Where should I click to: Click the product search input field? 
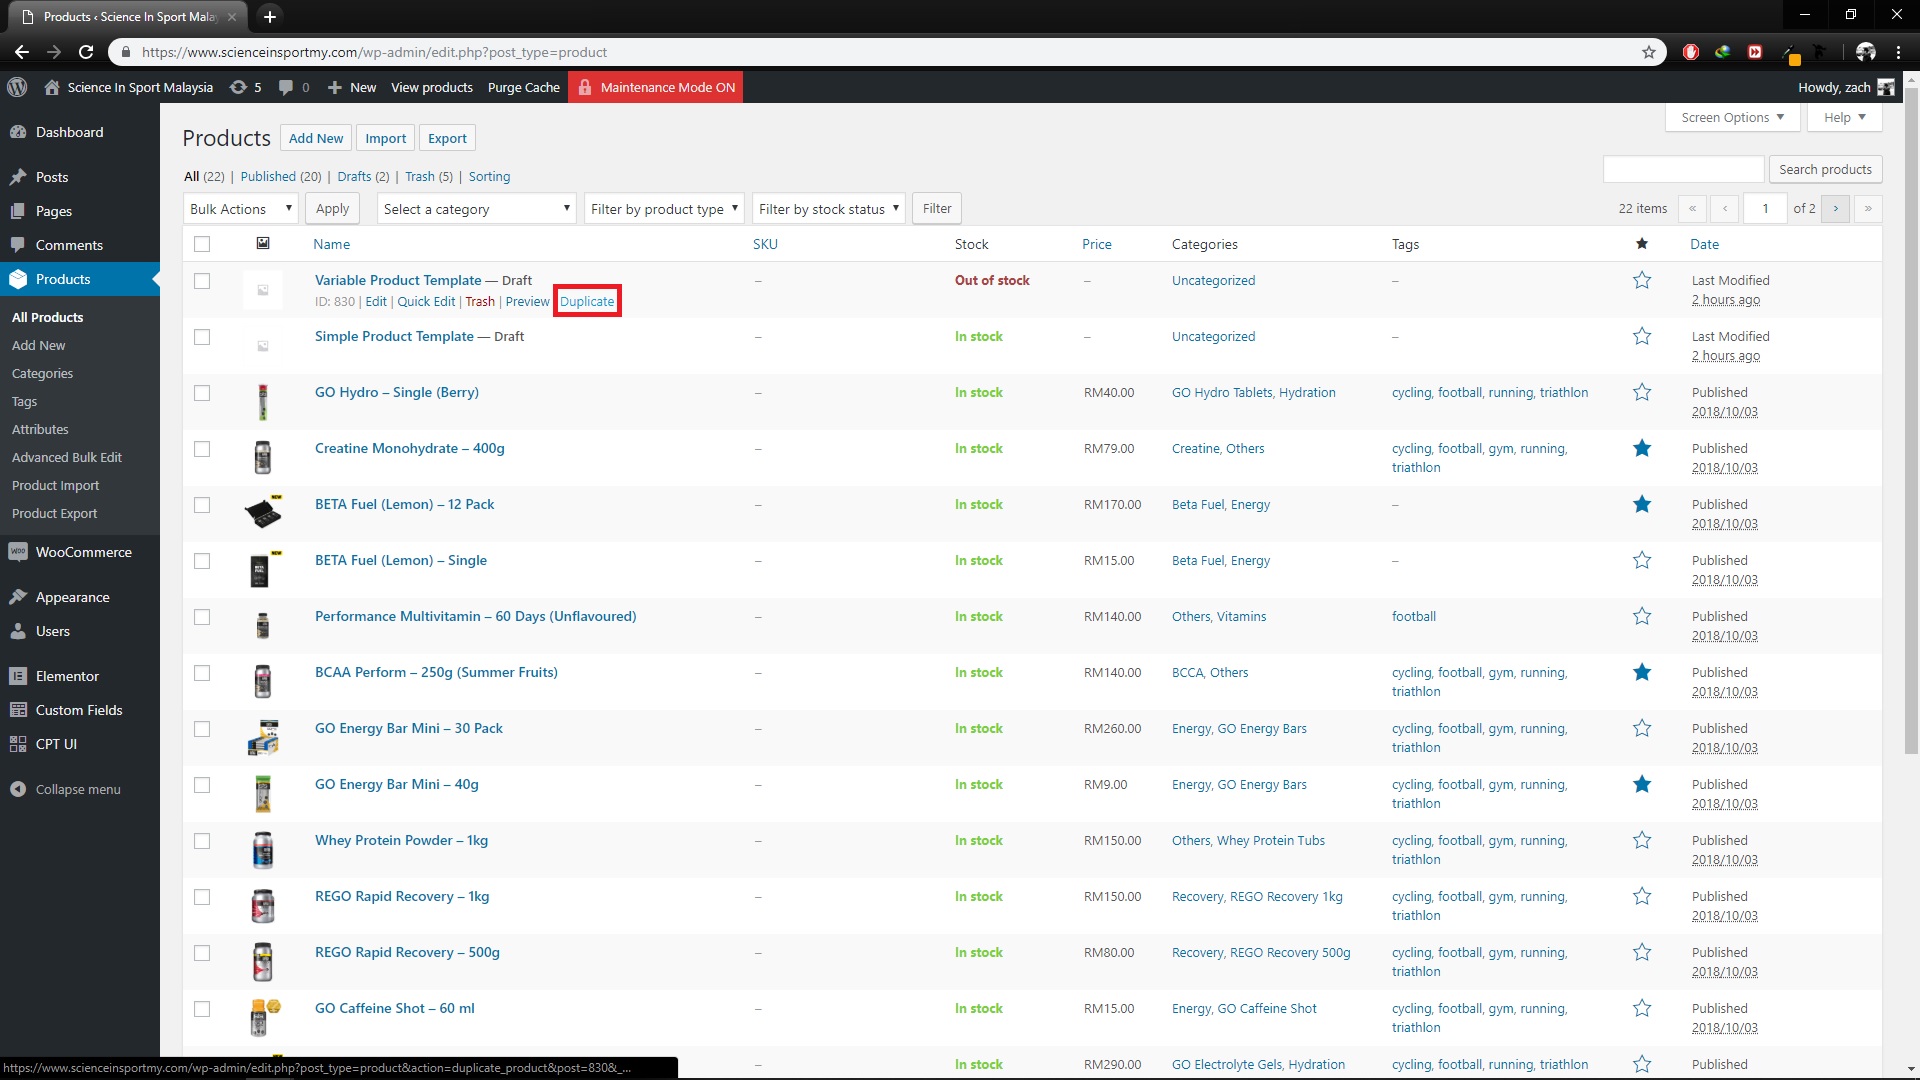[x=1683, y=169]
